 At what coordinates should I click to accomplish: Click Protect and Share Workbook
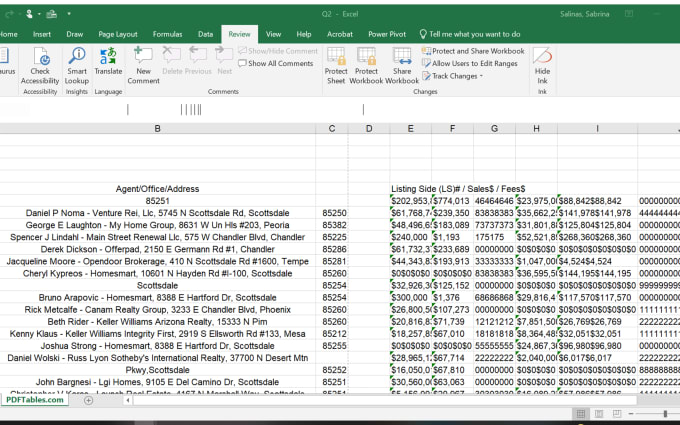(x=473, y=51)
